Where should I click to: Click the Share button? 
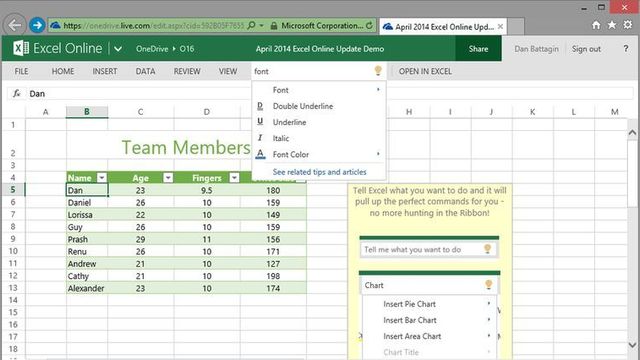pos(478,49)
